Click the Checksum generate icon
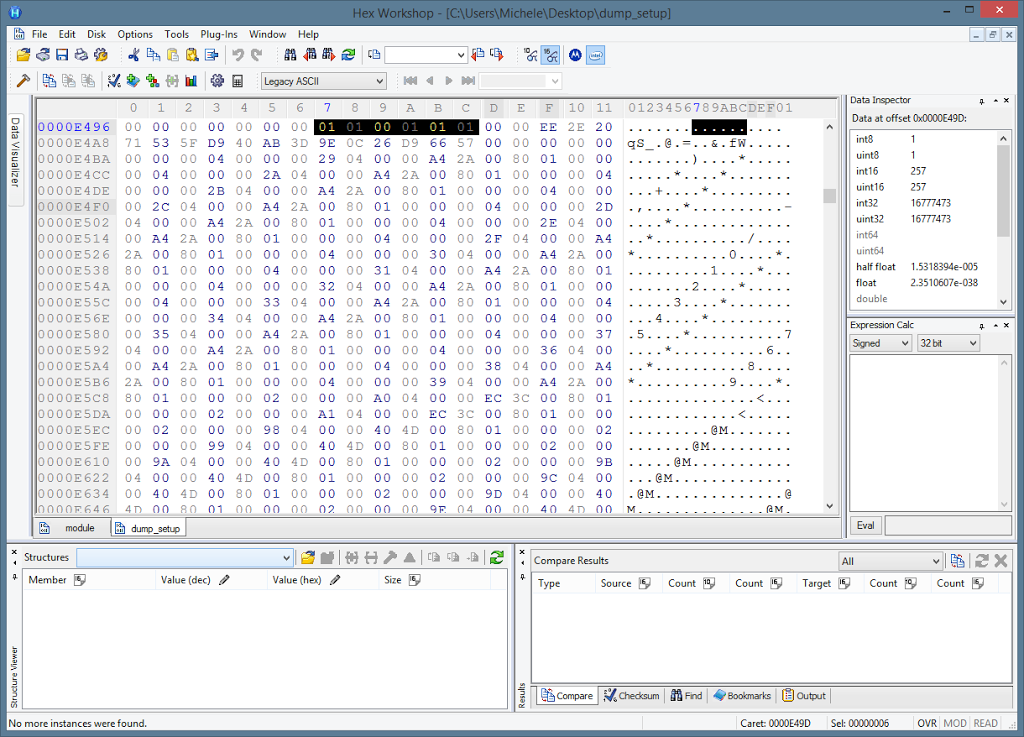This screenshot has height=737, width=1024. [114, 81]
